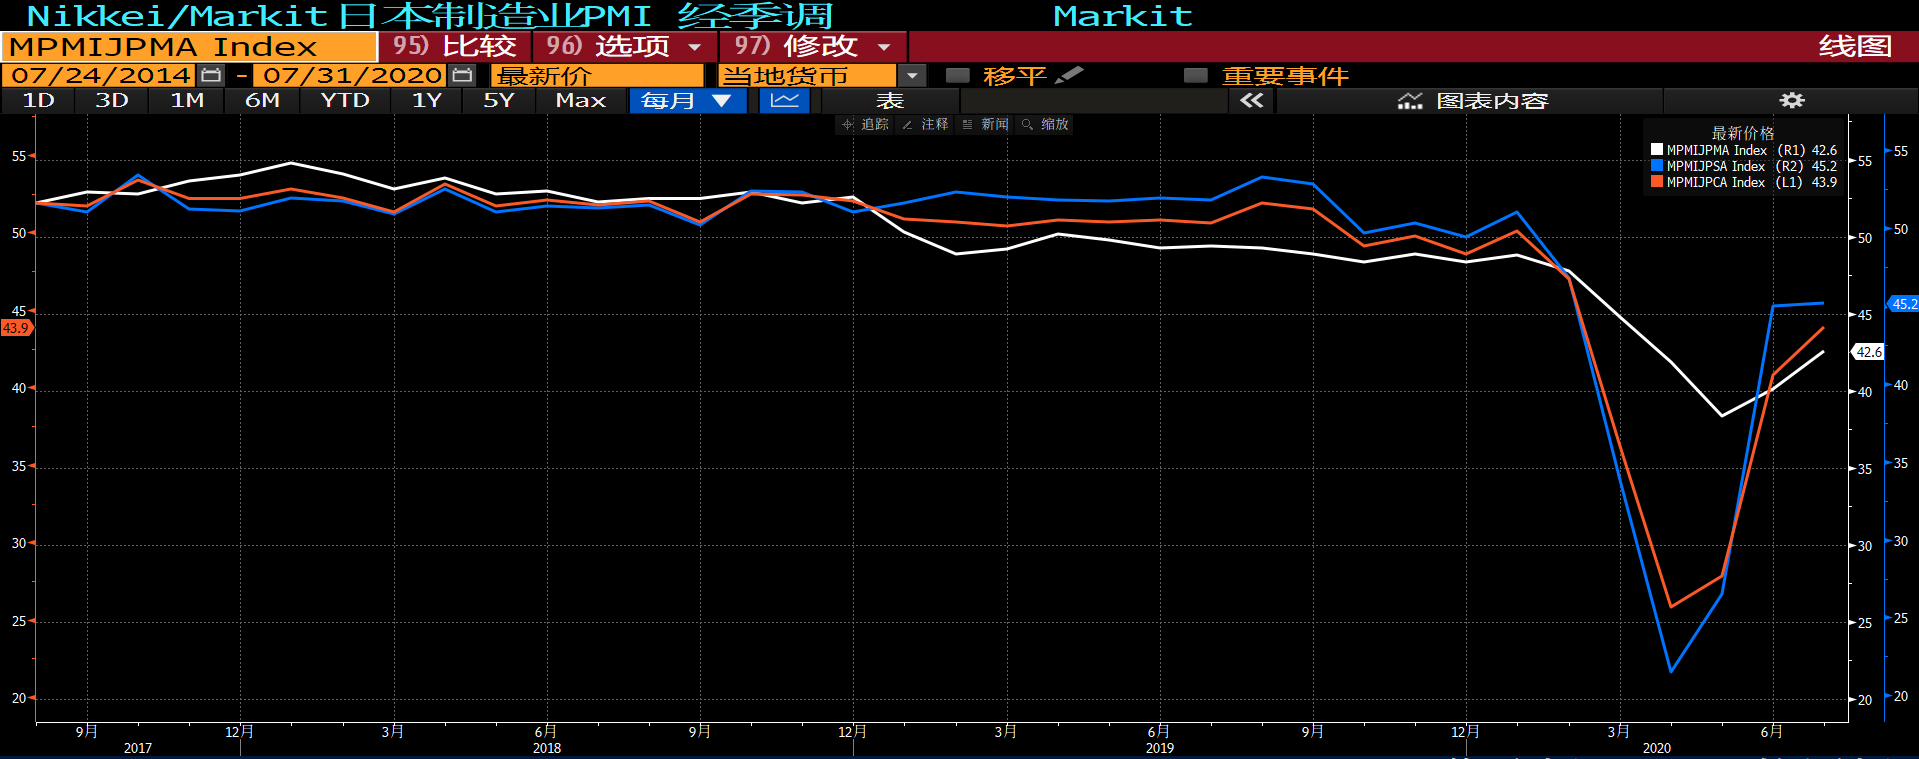Toggle the 重要事件 checkbox
1919x759 pixels.
pos(1196,75)
